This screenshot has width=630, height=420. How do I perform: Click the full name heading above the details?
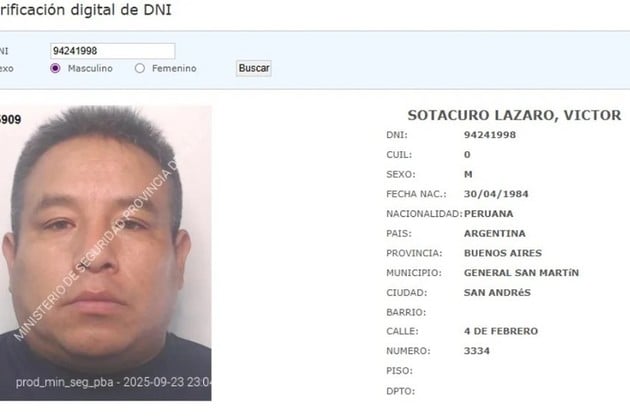click(x=514, y=115)
